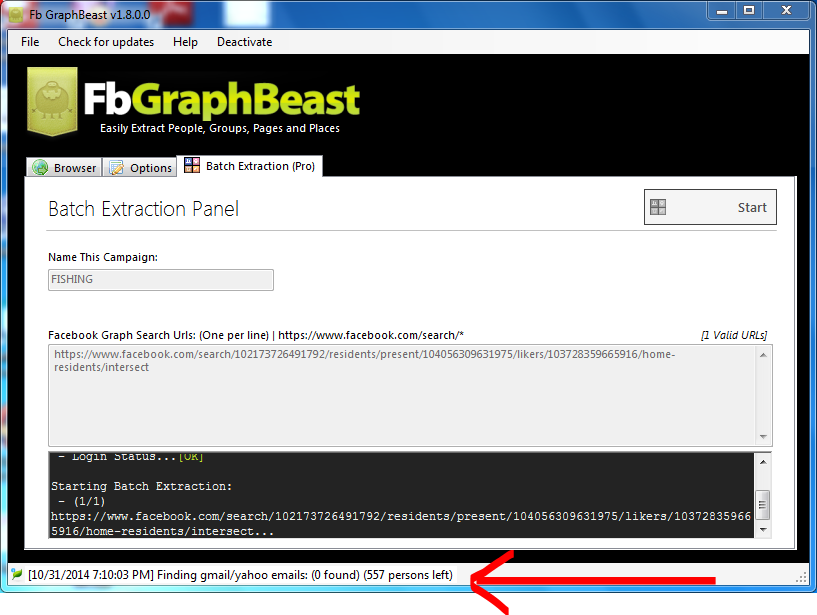Click the Name This Campaign field

(160, 280)
